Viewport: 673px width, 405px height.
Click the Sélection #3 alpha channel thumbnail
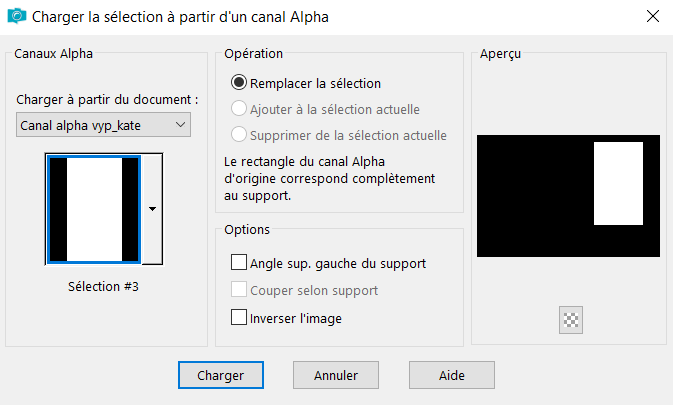[94, 209]
